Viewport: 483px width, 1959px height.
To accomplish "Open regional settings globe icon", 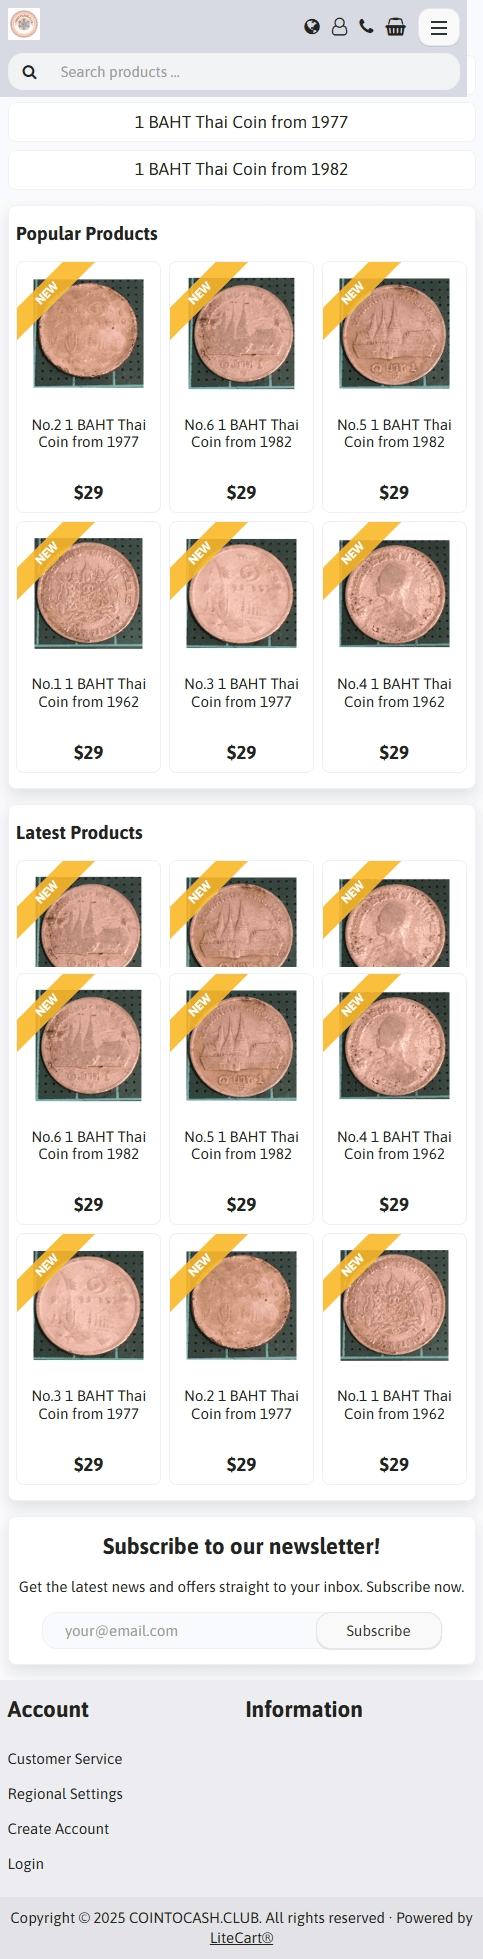I will [x=312, y=27].
